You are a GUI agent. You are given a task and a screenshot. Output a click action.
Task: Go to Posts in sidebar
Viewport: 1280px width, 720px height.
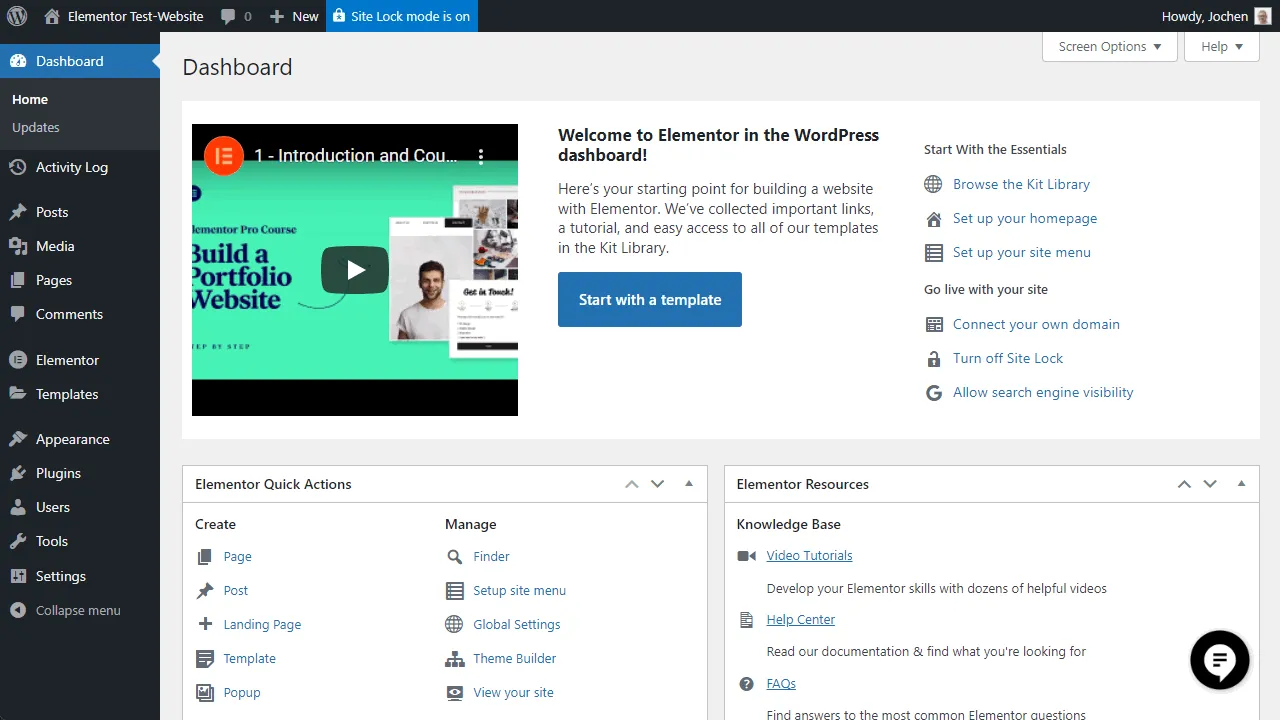click(80, 212)
